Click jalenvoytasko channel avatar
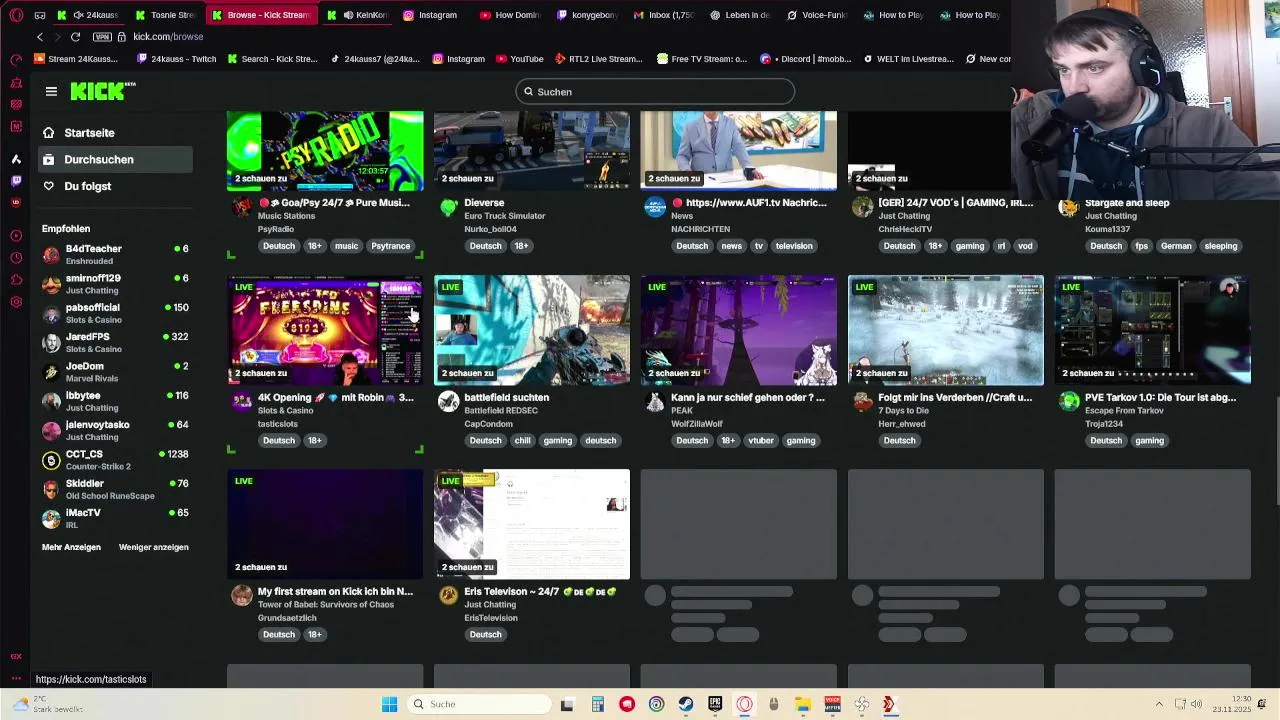Screen dimensions: 1280x720 point(51,430)
